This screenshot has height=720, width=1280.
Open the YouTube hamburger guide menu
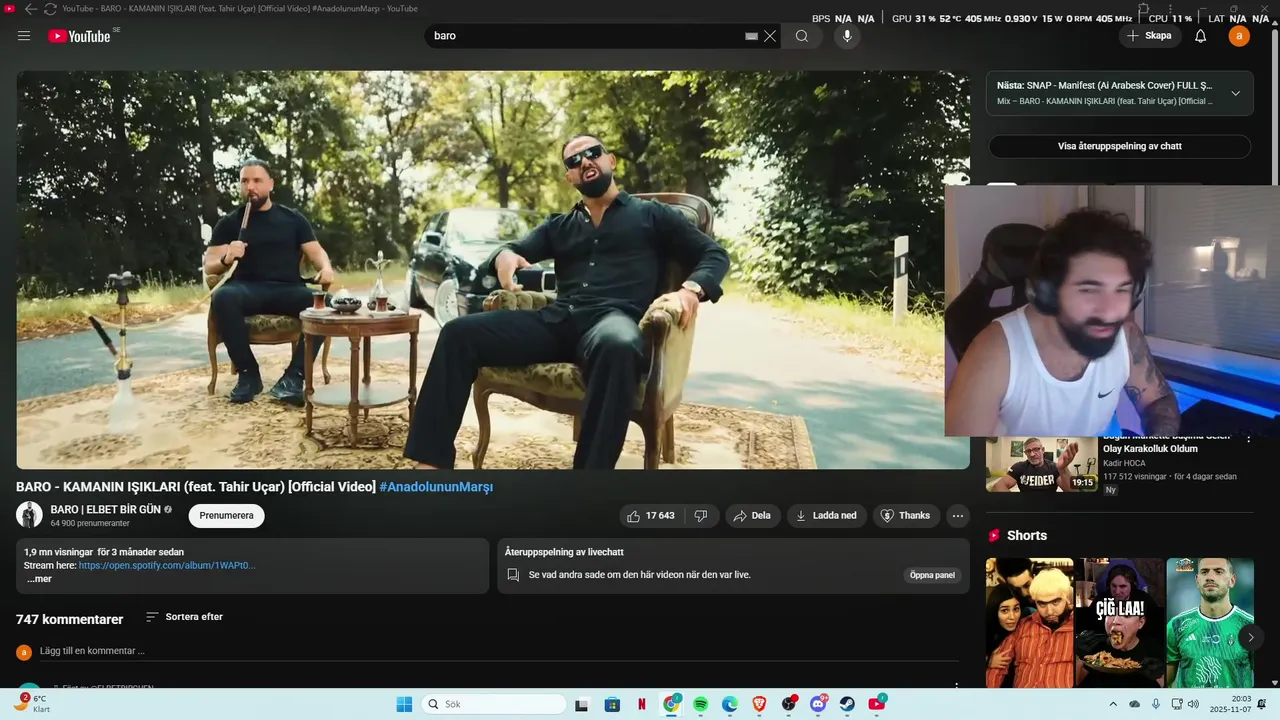tap(24, 36)
